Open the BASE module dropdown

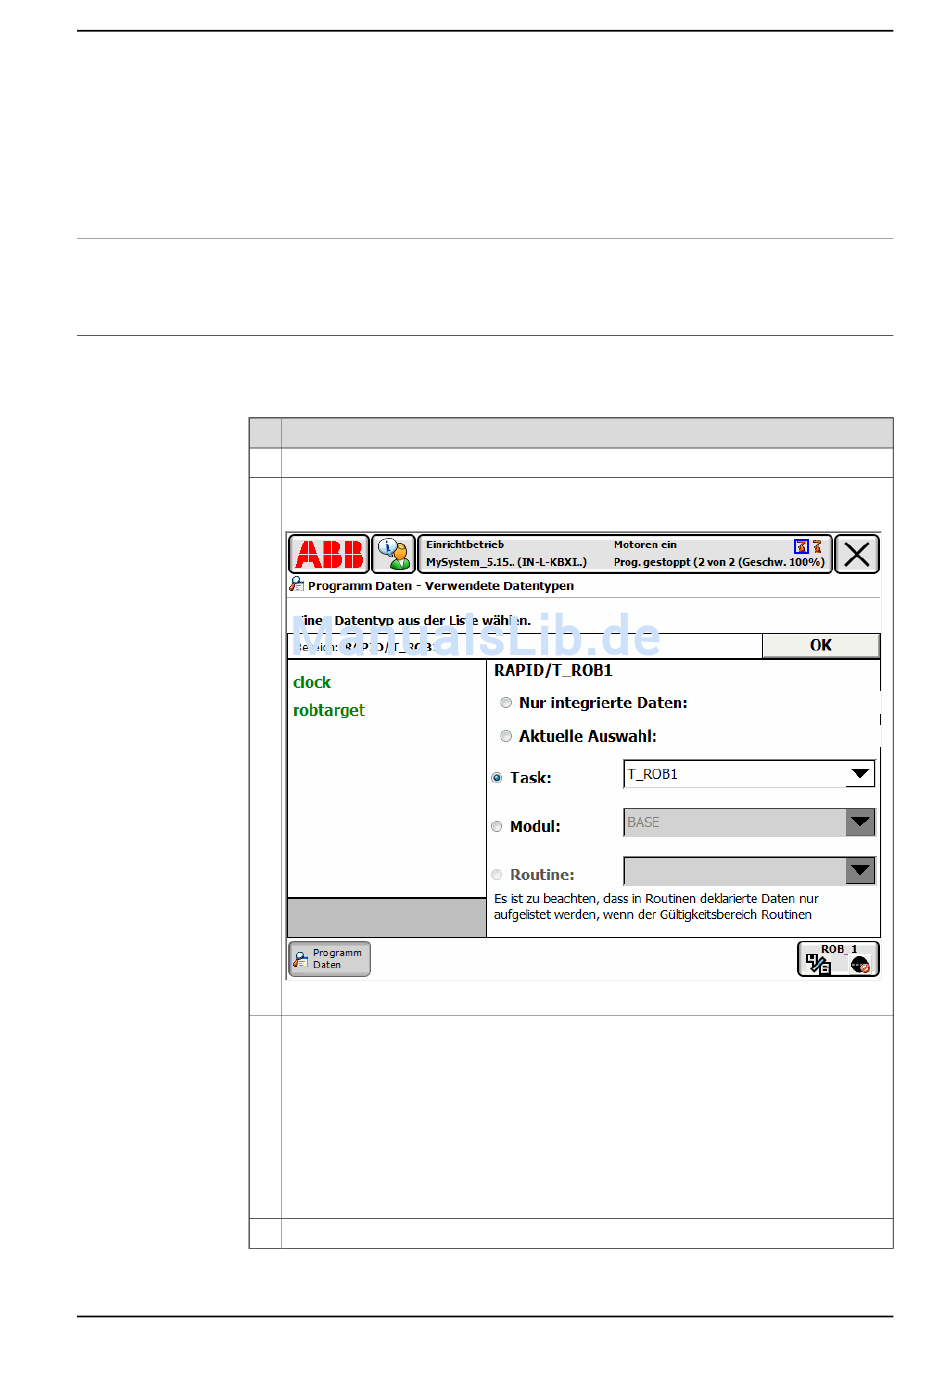(x=860, y=822)
